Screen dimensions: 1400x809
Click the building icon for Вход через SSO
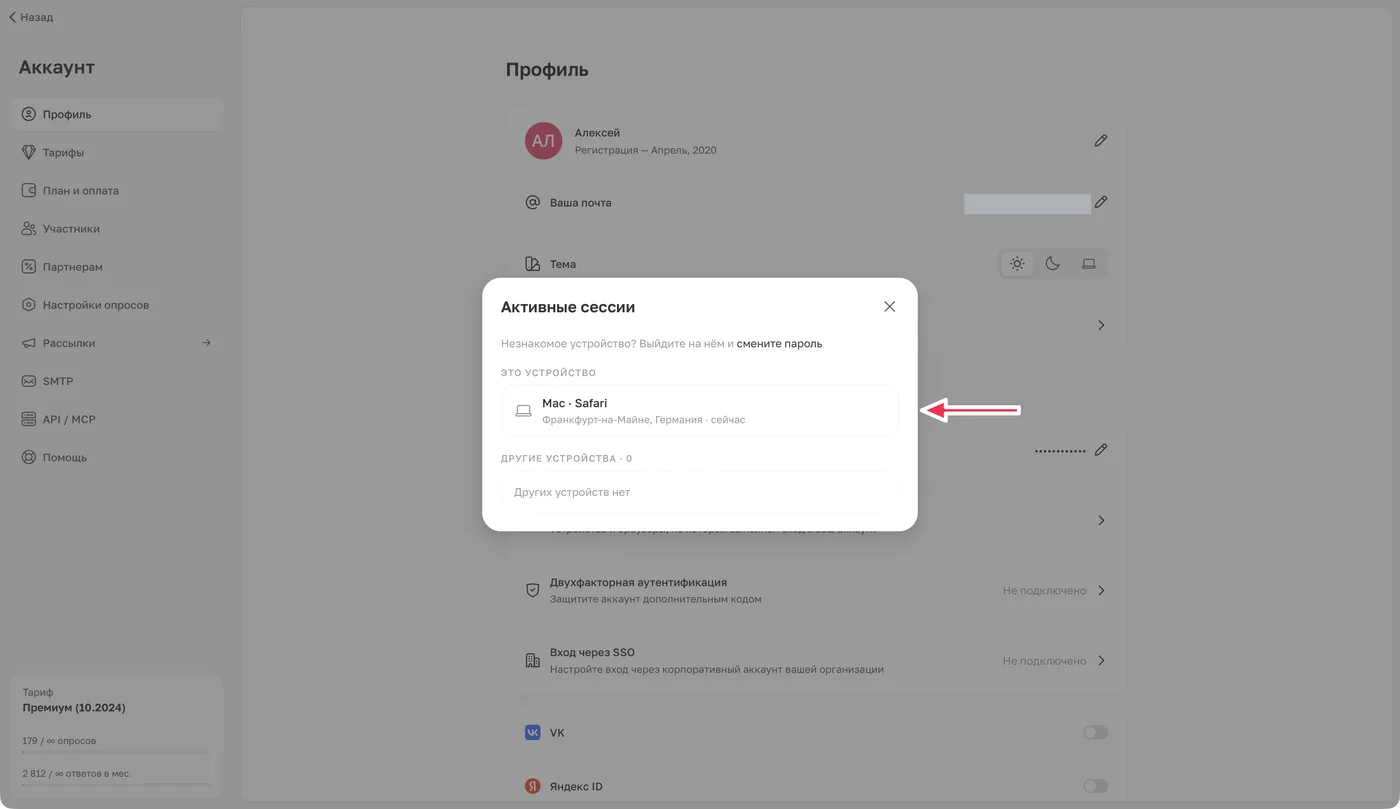click(533, 660)
